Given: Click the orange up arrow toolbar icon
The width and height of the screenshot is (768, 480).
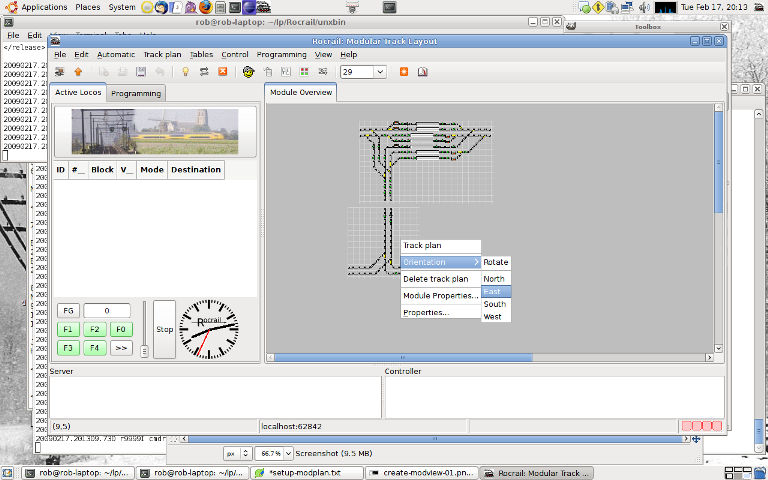Looking at the screenshot, I should [x=78, y=72].
